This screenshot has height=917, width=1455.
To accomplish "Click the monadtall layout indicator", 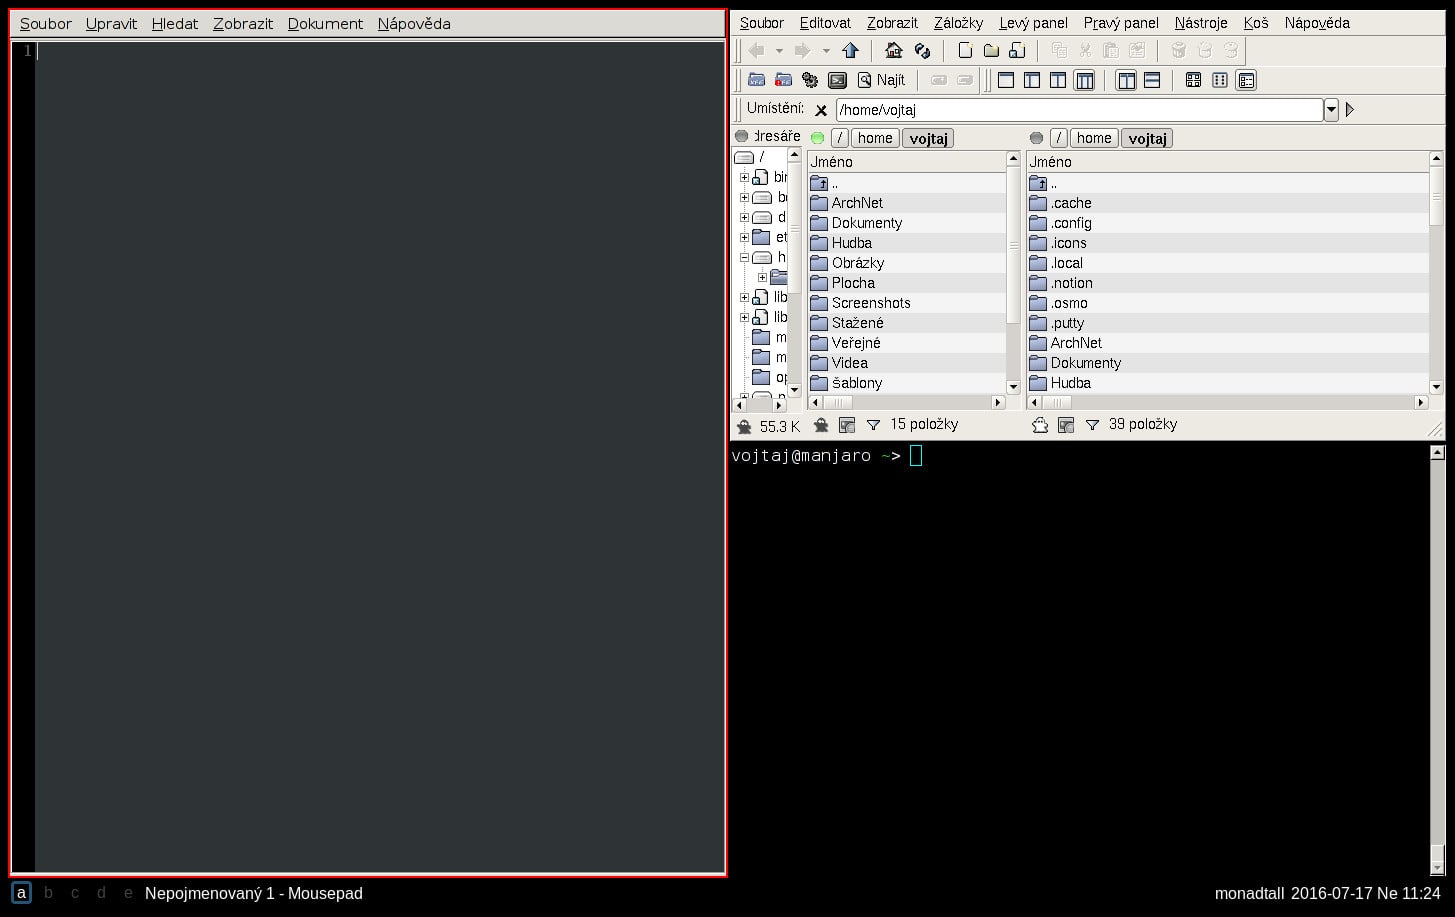I will pos(1249,893).
